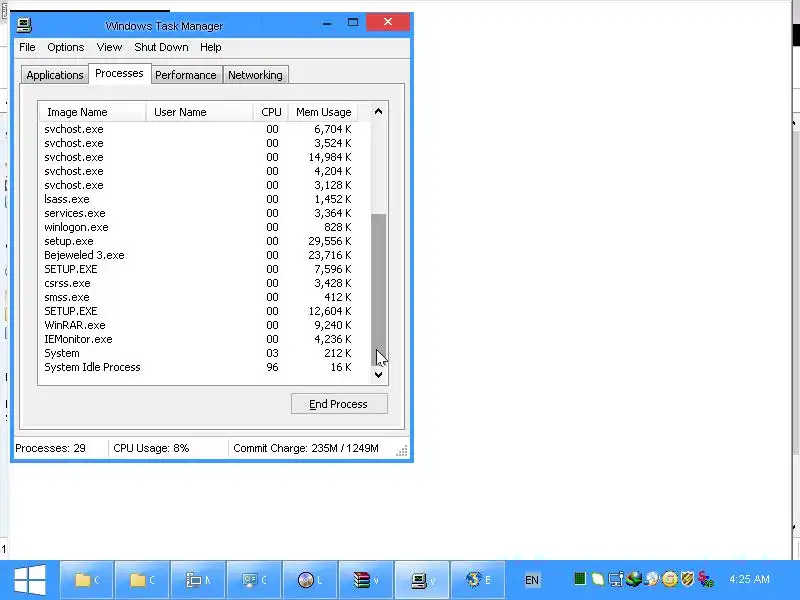Click the 4:25 AM clock
Viewport: 800px width, 600px height.
point(749,579)
